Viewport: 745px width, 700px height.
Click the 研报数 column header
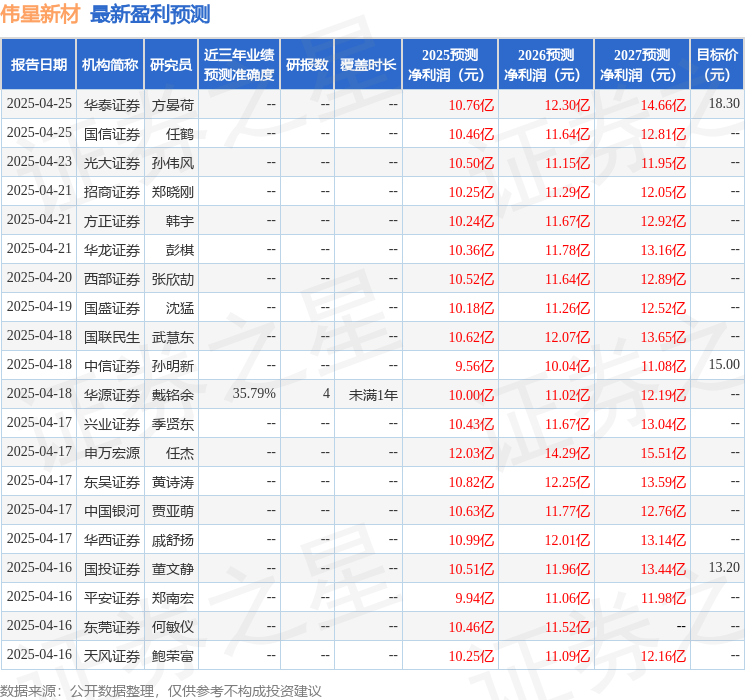[307, 65]
